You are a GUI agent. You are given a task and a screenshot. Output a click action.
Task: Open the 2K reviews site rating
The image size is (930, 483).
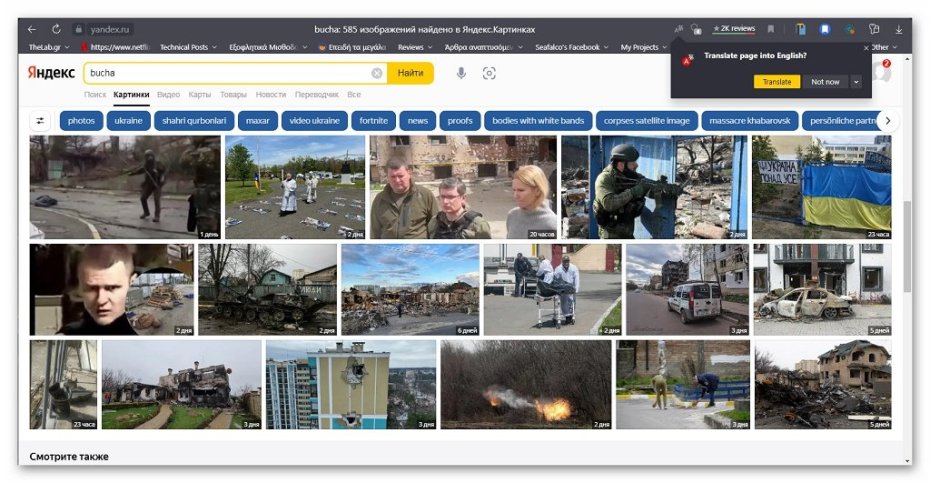tap(734, 28)
